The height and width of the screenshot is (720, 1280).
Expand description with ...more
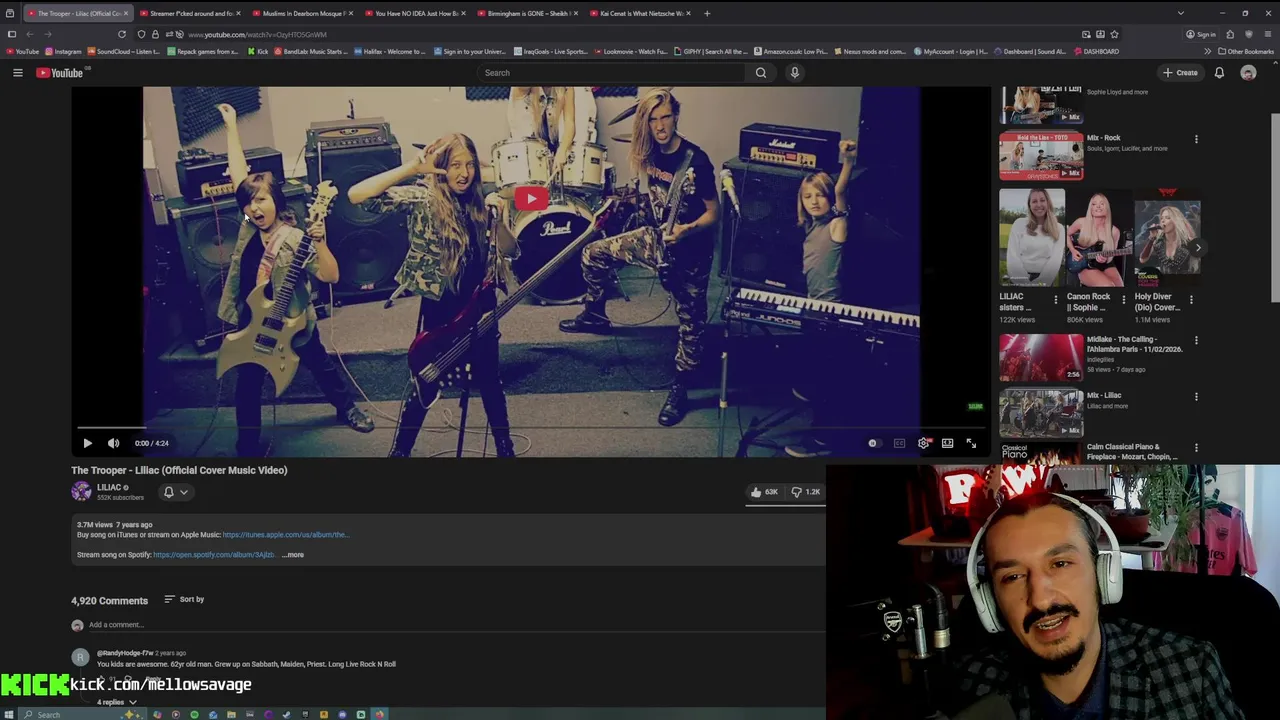click(293, 555)
